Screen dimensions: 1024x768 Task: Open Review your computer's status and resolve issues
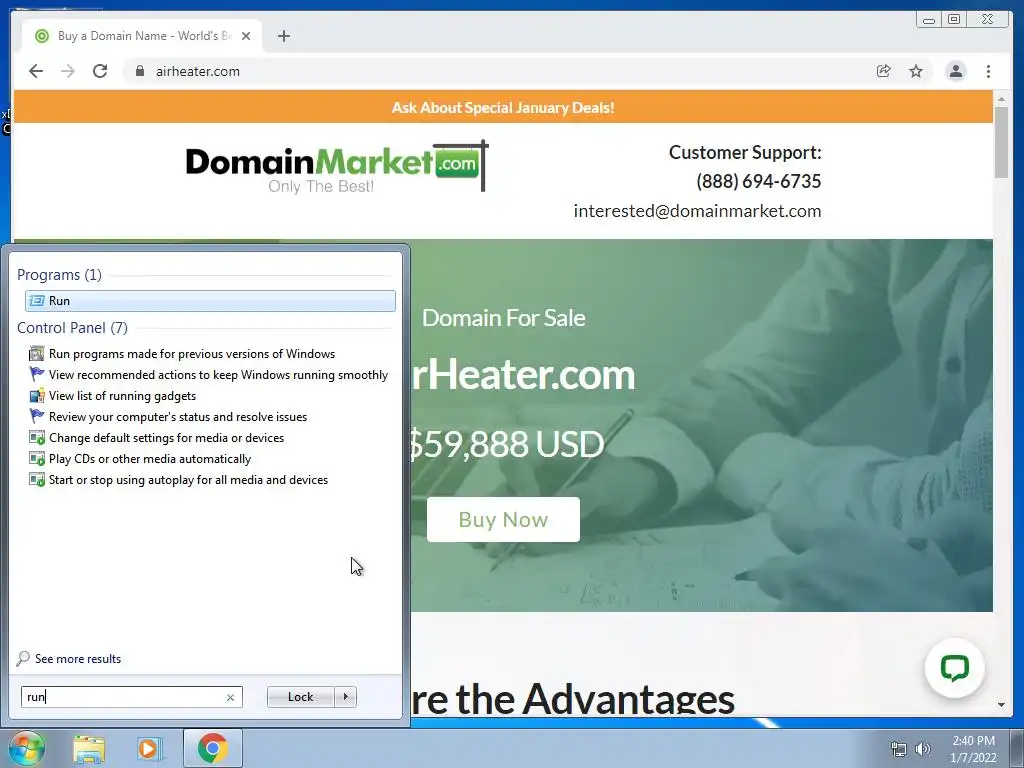168,417
